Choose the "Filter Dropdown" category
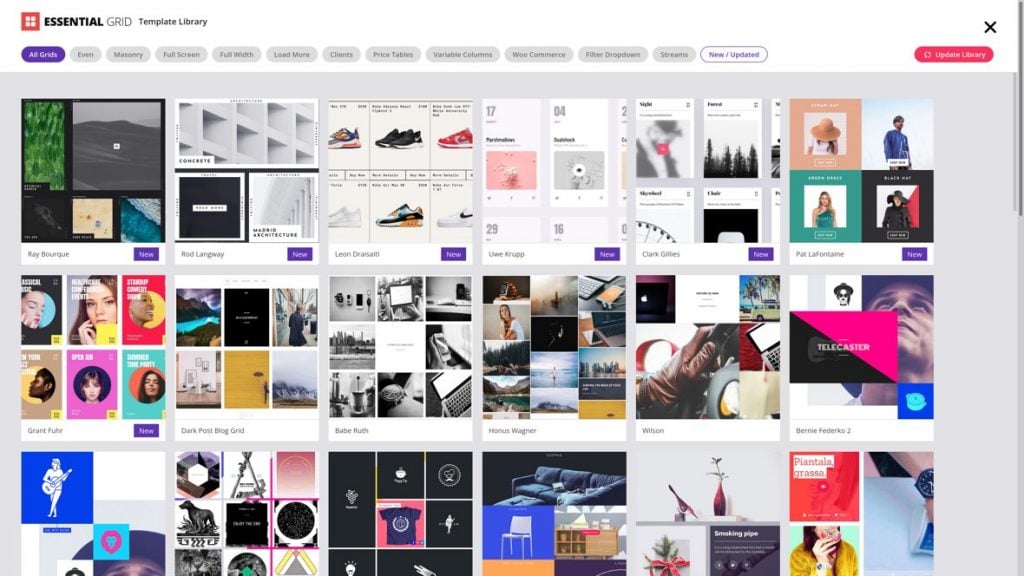Viewport: 1024px width, 576px height. click(612, 54)
